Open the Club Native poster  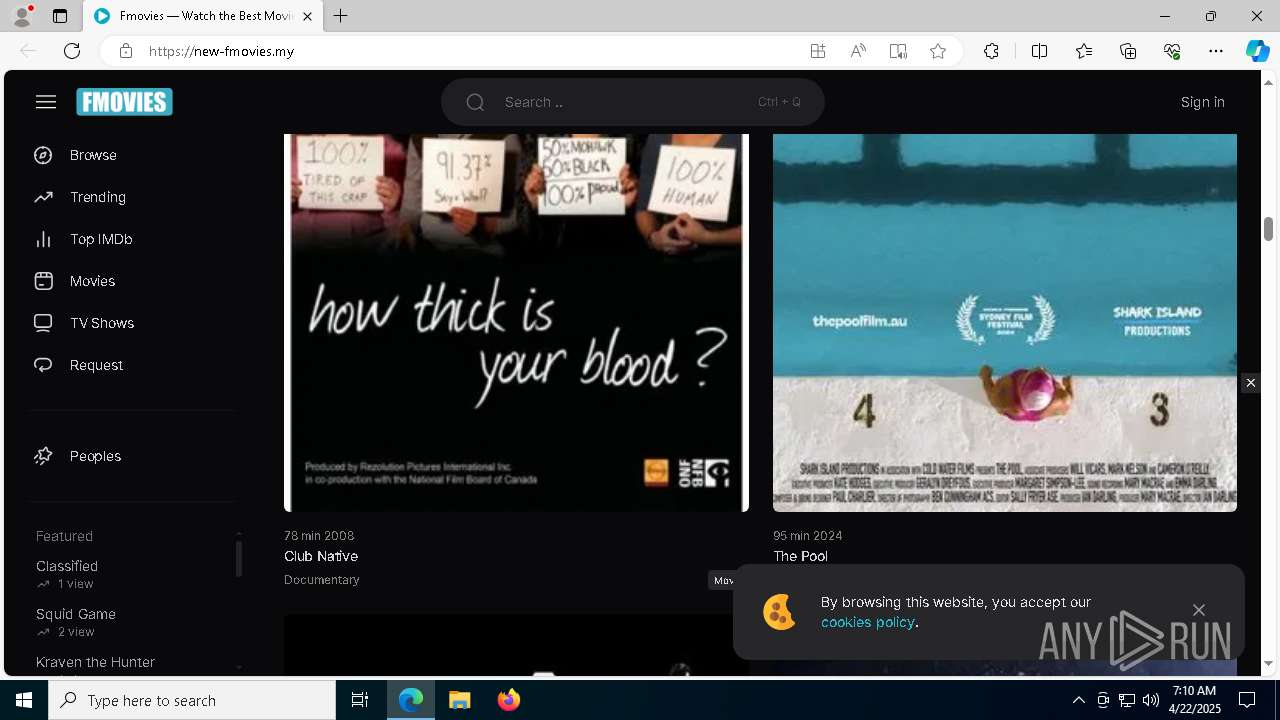[x=516, y=322]
